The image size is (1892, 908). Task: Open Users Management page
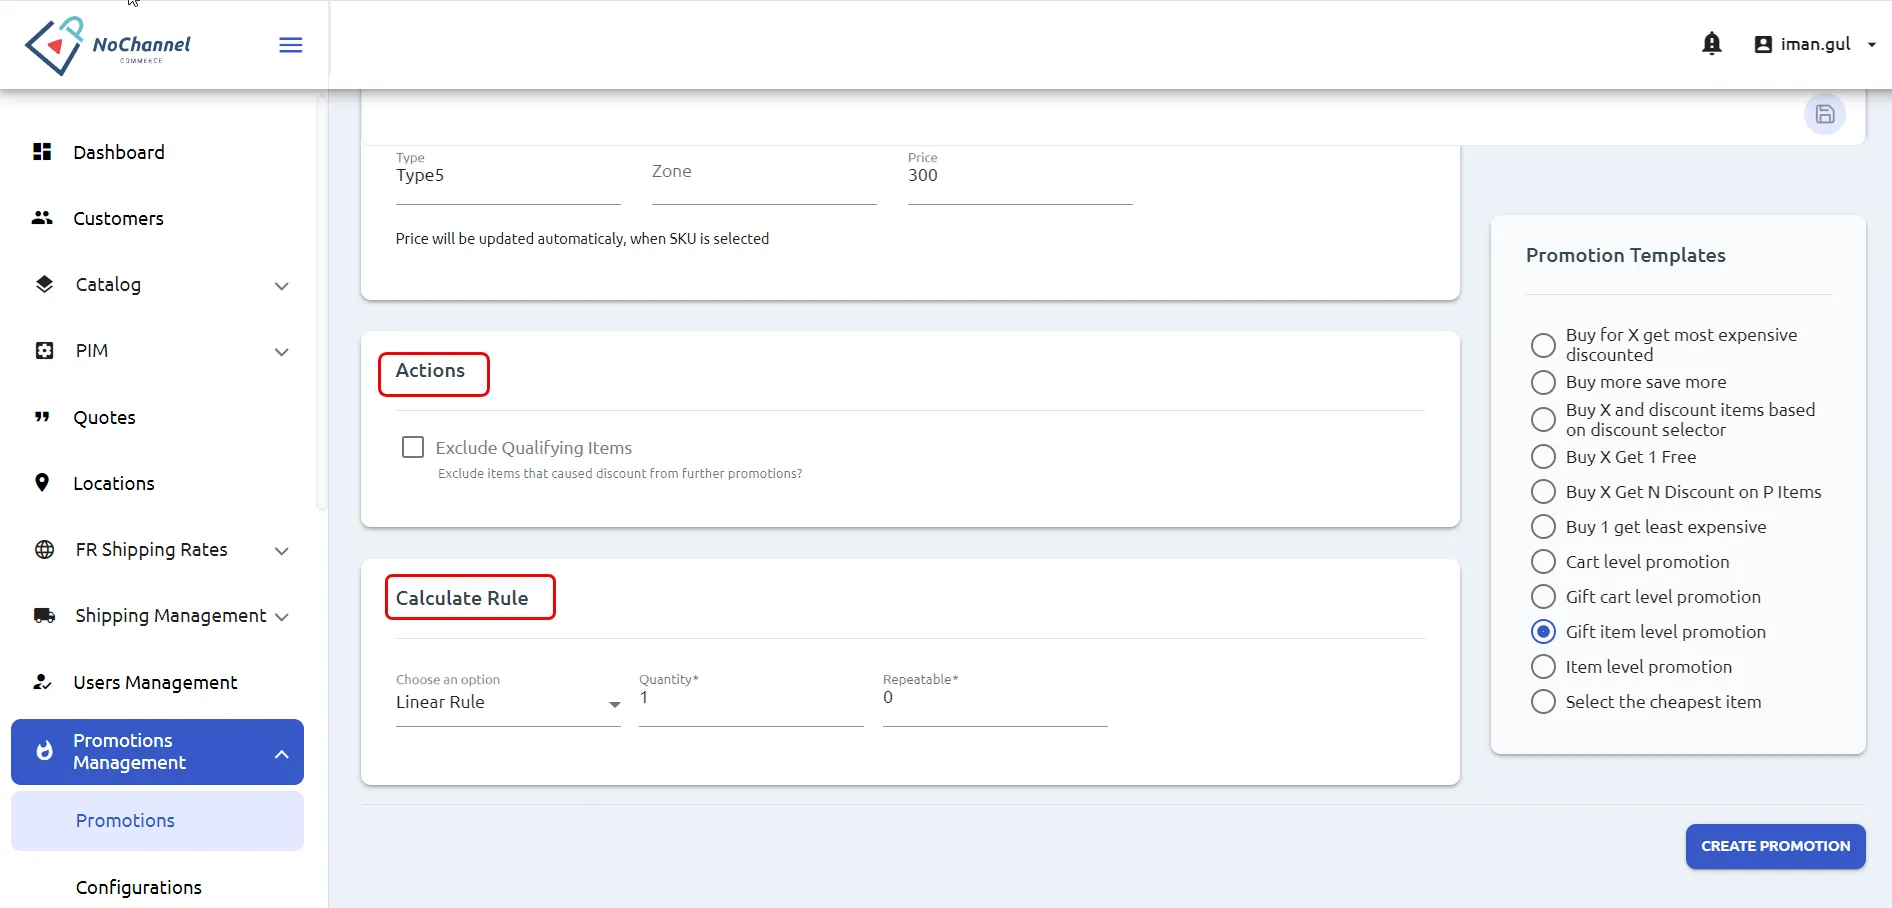pyautogui.click(x=157, y=682)
